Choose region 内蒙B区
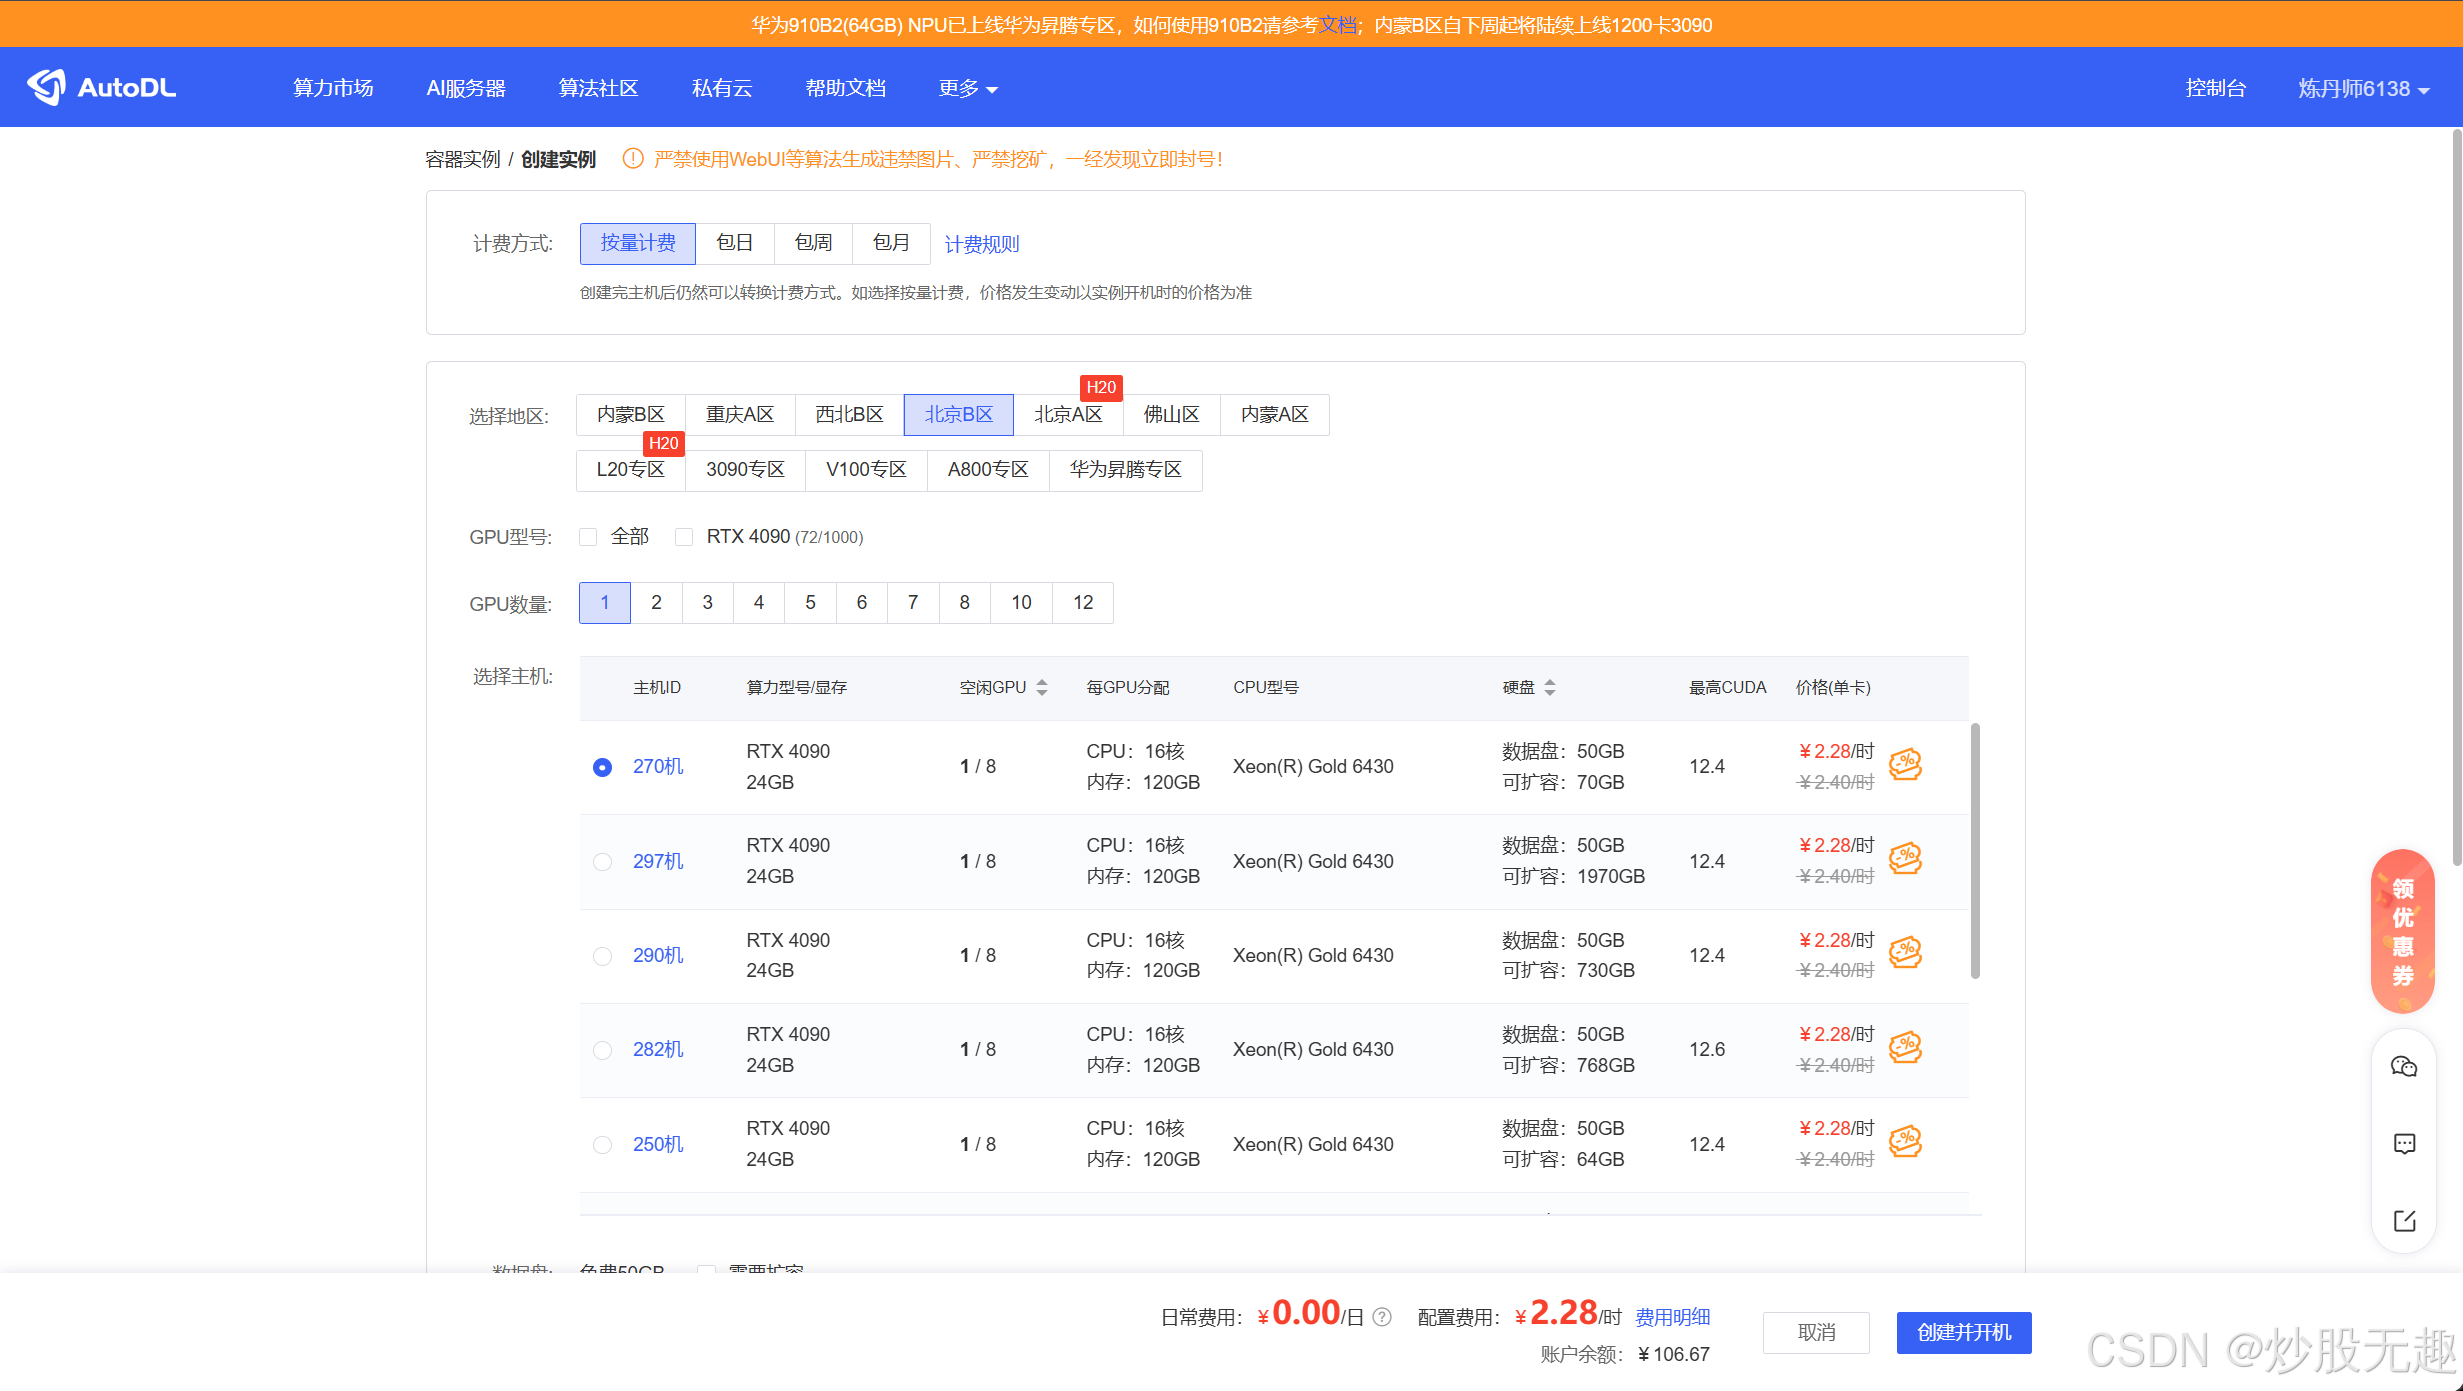Screen dimensions: 2463x1391 click(631, 414)
